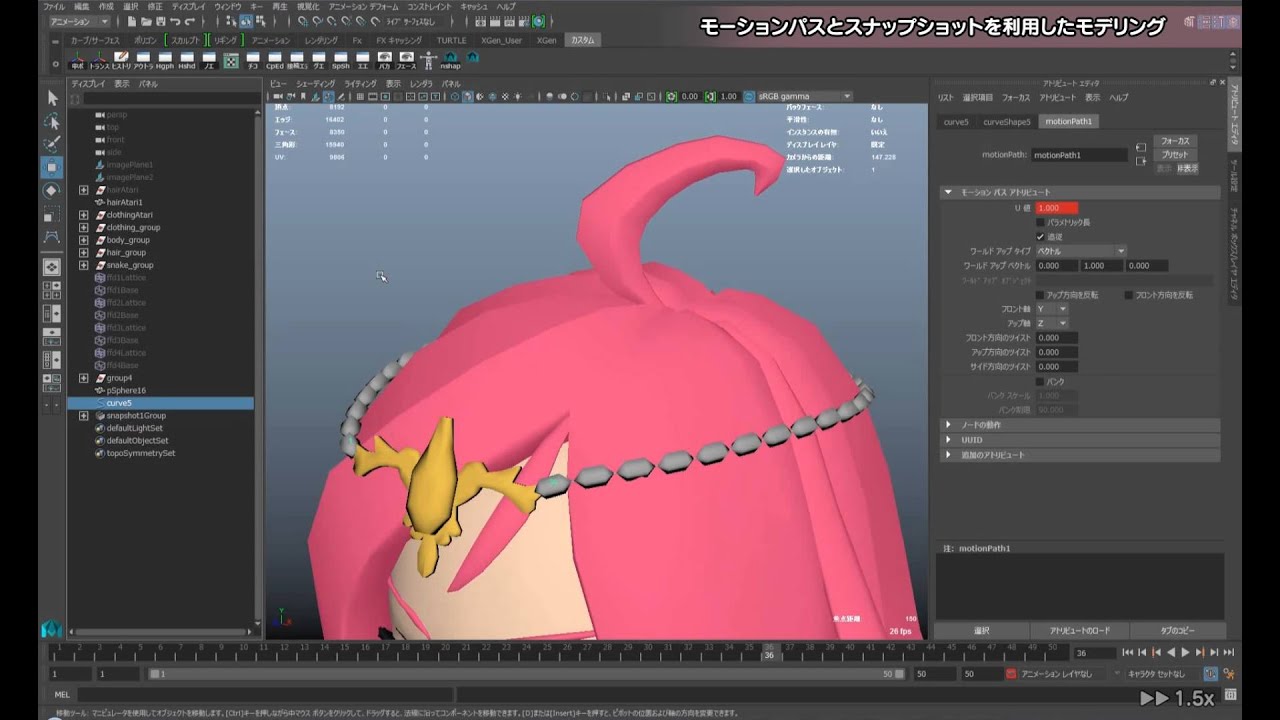Click the output connection arrow icon
The width and height of the screenshot is (1280, 720).
point(1141,160)
